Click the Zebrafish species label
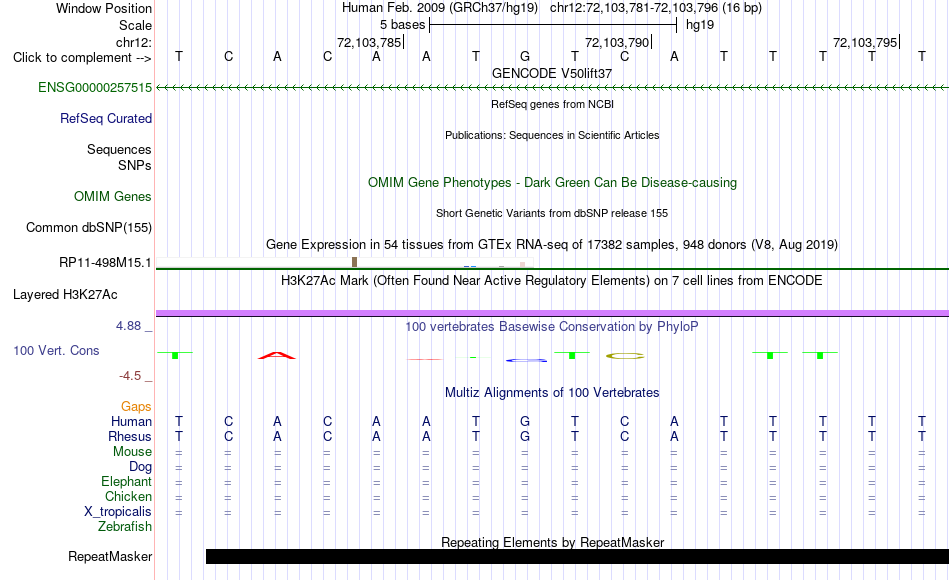The height and width of the screenshot is (580, 950). [x=125, y=527]
